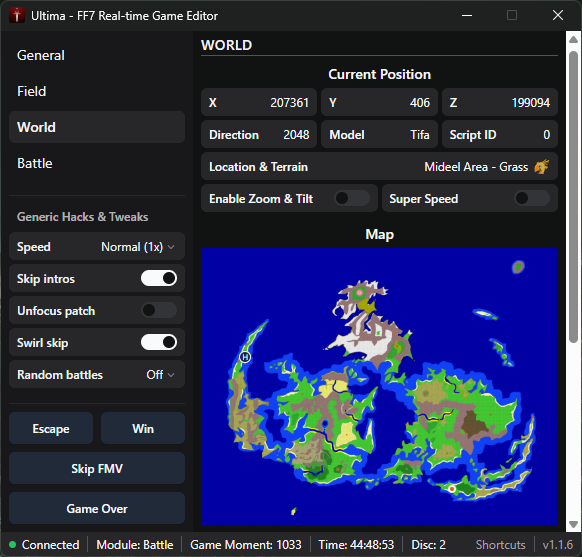The height and width of the screenshot is (557, 582).
Task: Edit the Direction value field
Action: pyautogui.click(x=259, y=134)
